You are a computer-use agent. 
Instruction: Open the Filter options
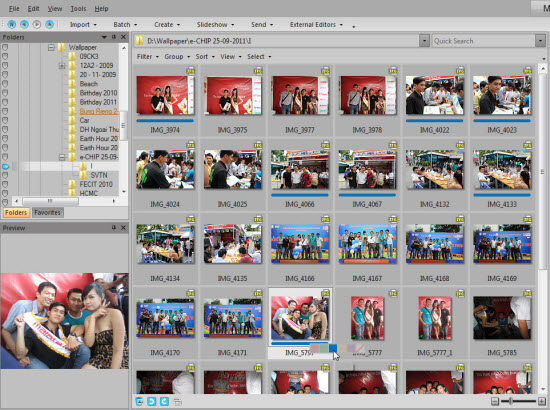coord(148,56)
